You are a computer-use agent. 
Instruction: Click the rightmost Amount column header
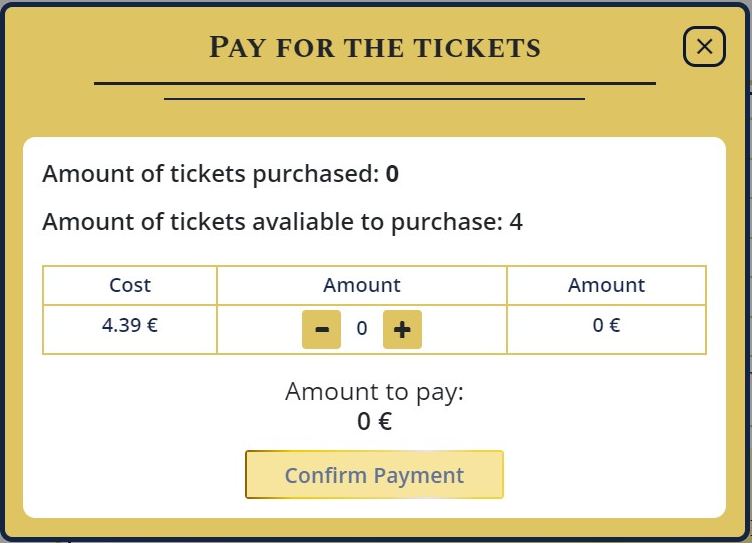click(x=606, y=285)
